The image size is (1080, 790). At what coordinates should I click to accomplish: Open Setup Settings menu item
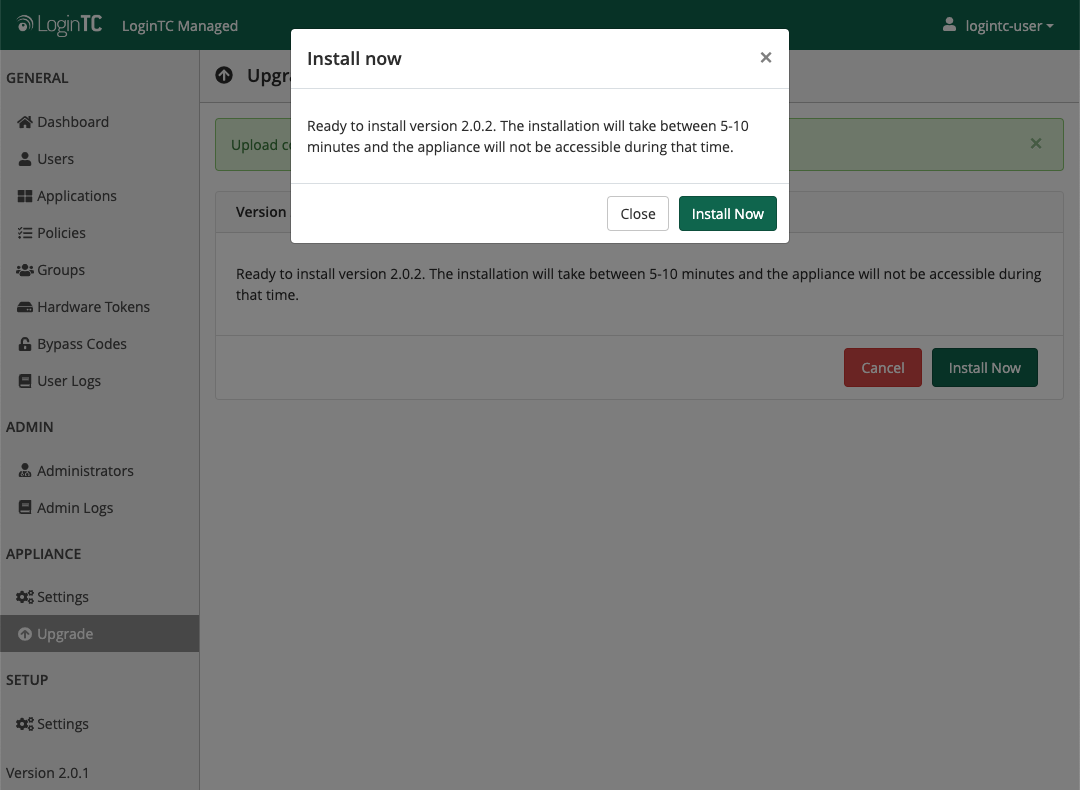pos(62,724)
